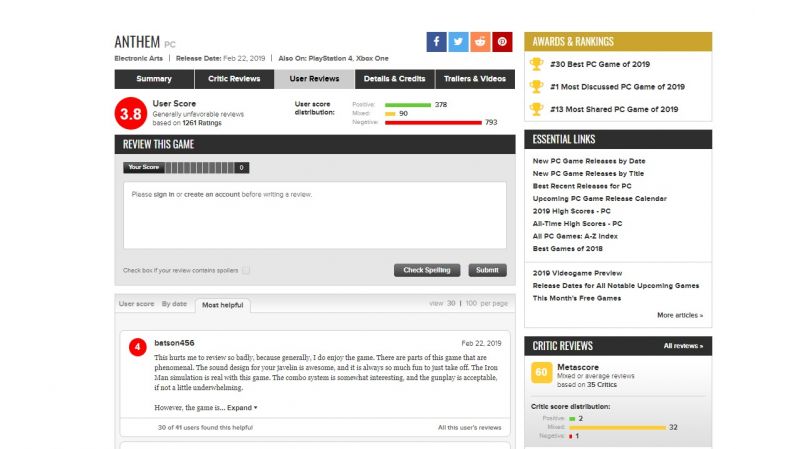Click the green Positive distribution bar
The image size is (800, 449).
[408, 105]
